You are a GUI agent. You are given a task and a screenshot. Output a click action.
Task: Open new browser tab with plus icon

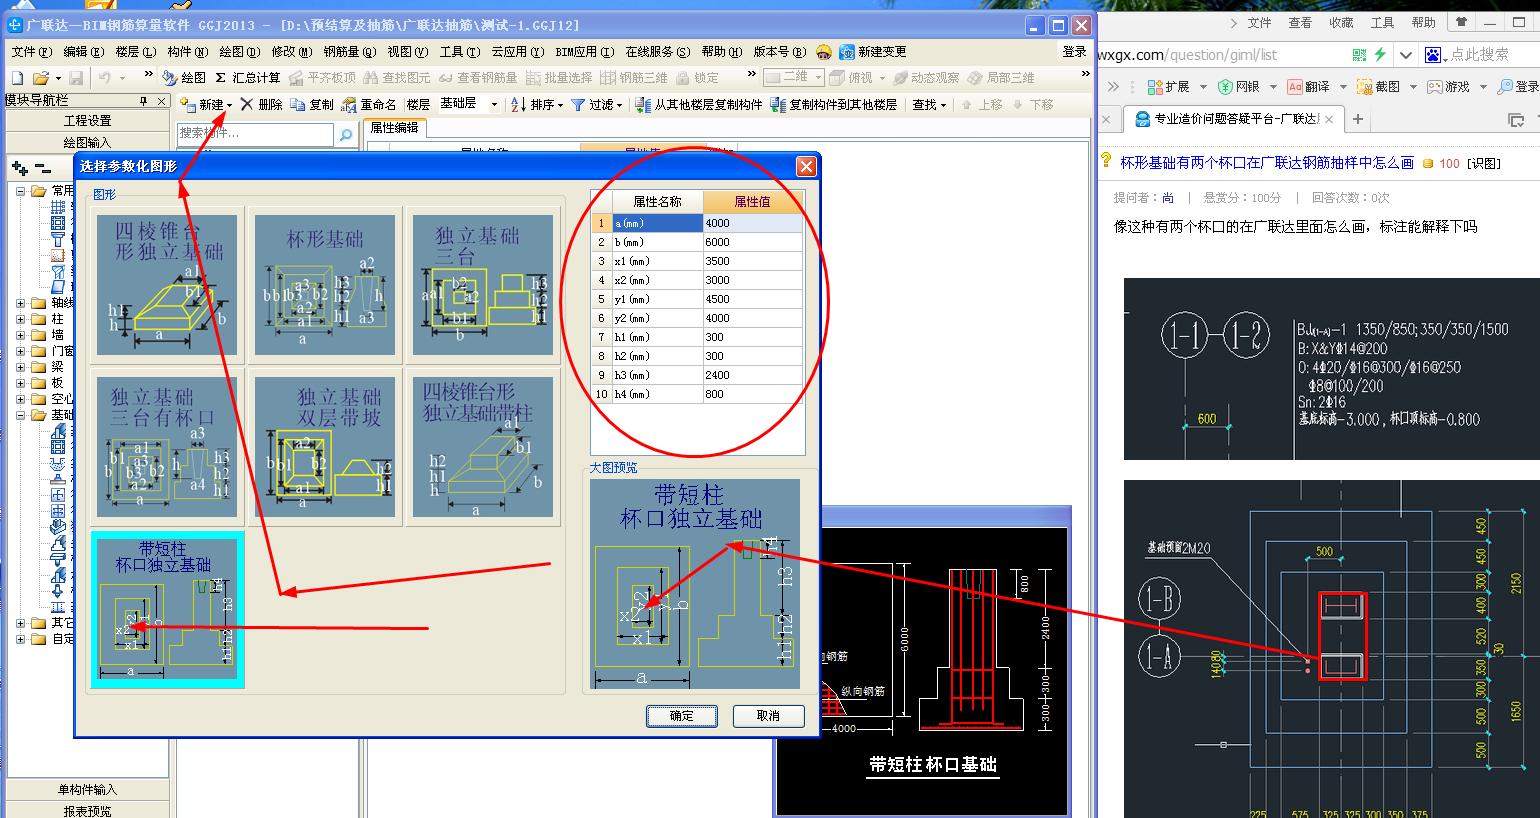pyautogui.click(x=1358, y=119)
